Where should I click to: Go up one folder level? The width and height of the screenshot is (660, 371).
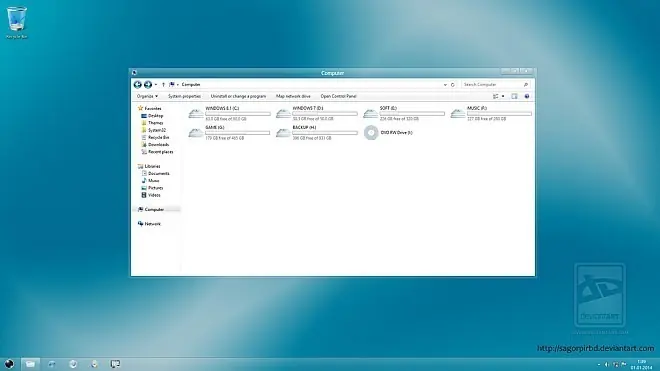coord(163,85)
